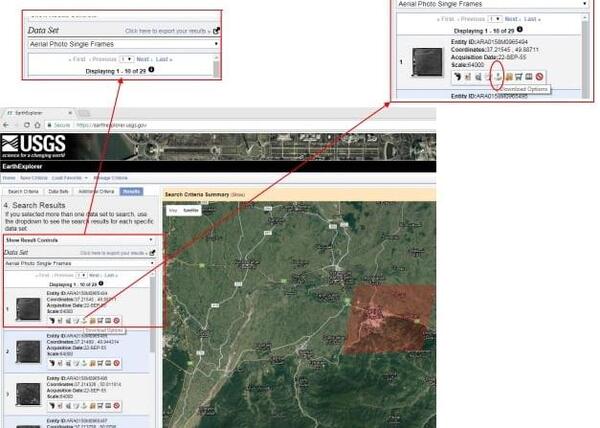This screenshot has width=600, height=428.
Task: Open the Additional Criteria tab
Action: pos(96,191)
